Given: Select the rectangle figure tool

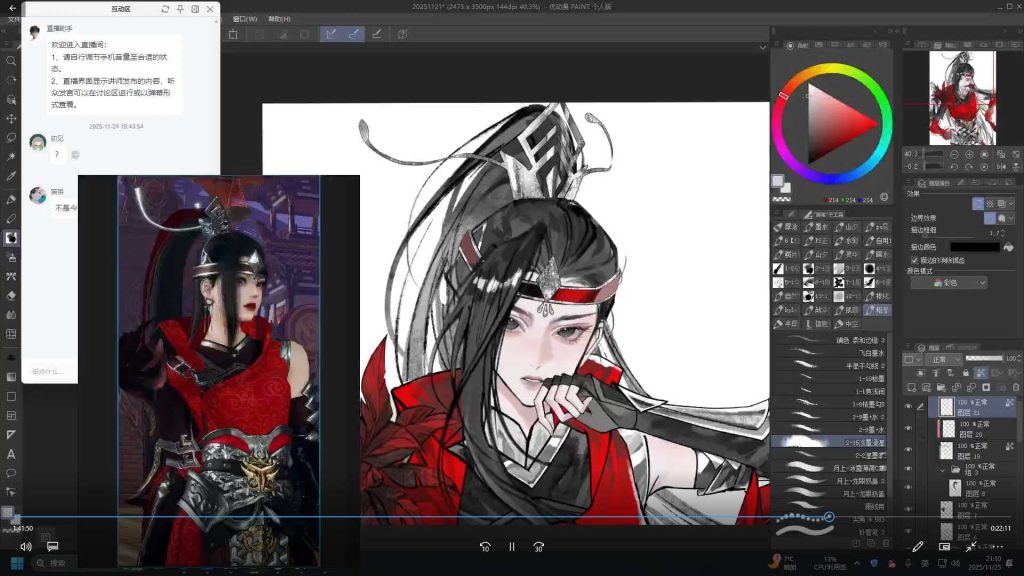Looking at the screenshot, I should tap(11, 396).
